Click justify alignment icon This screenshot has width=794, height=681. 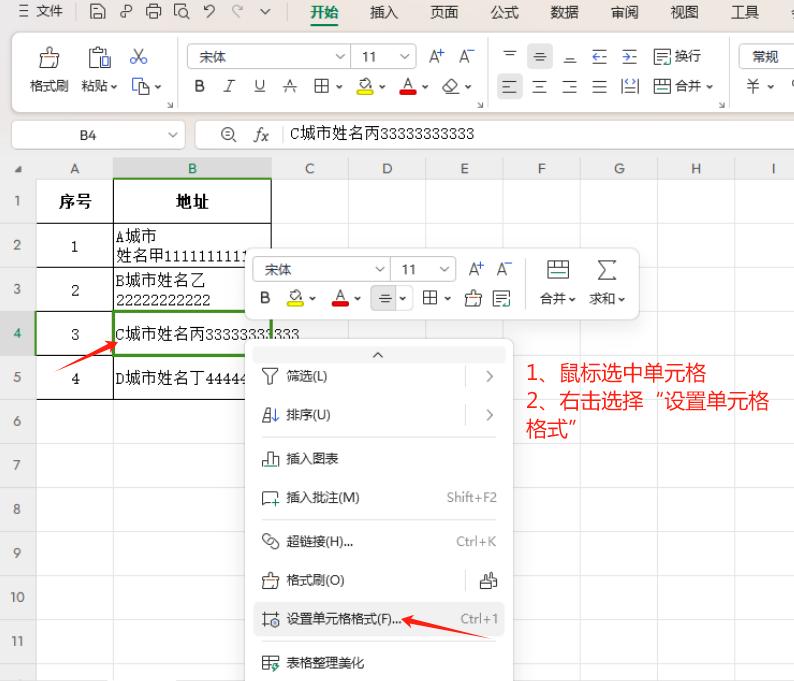click(600, 87)
